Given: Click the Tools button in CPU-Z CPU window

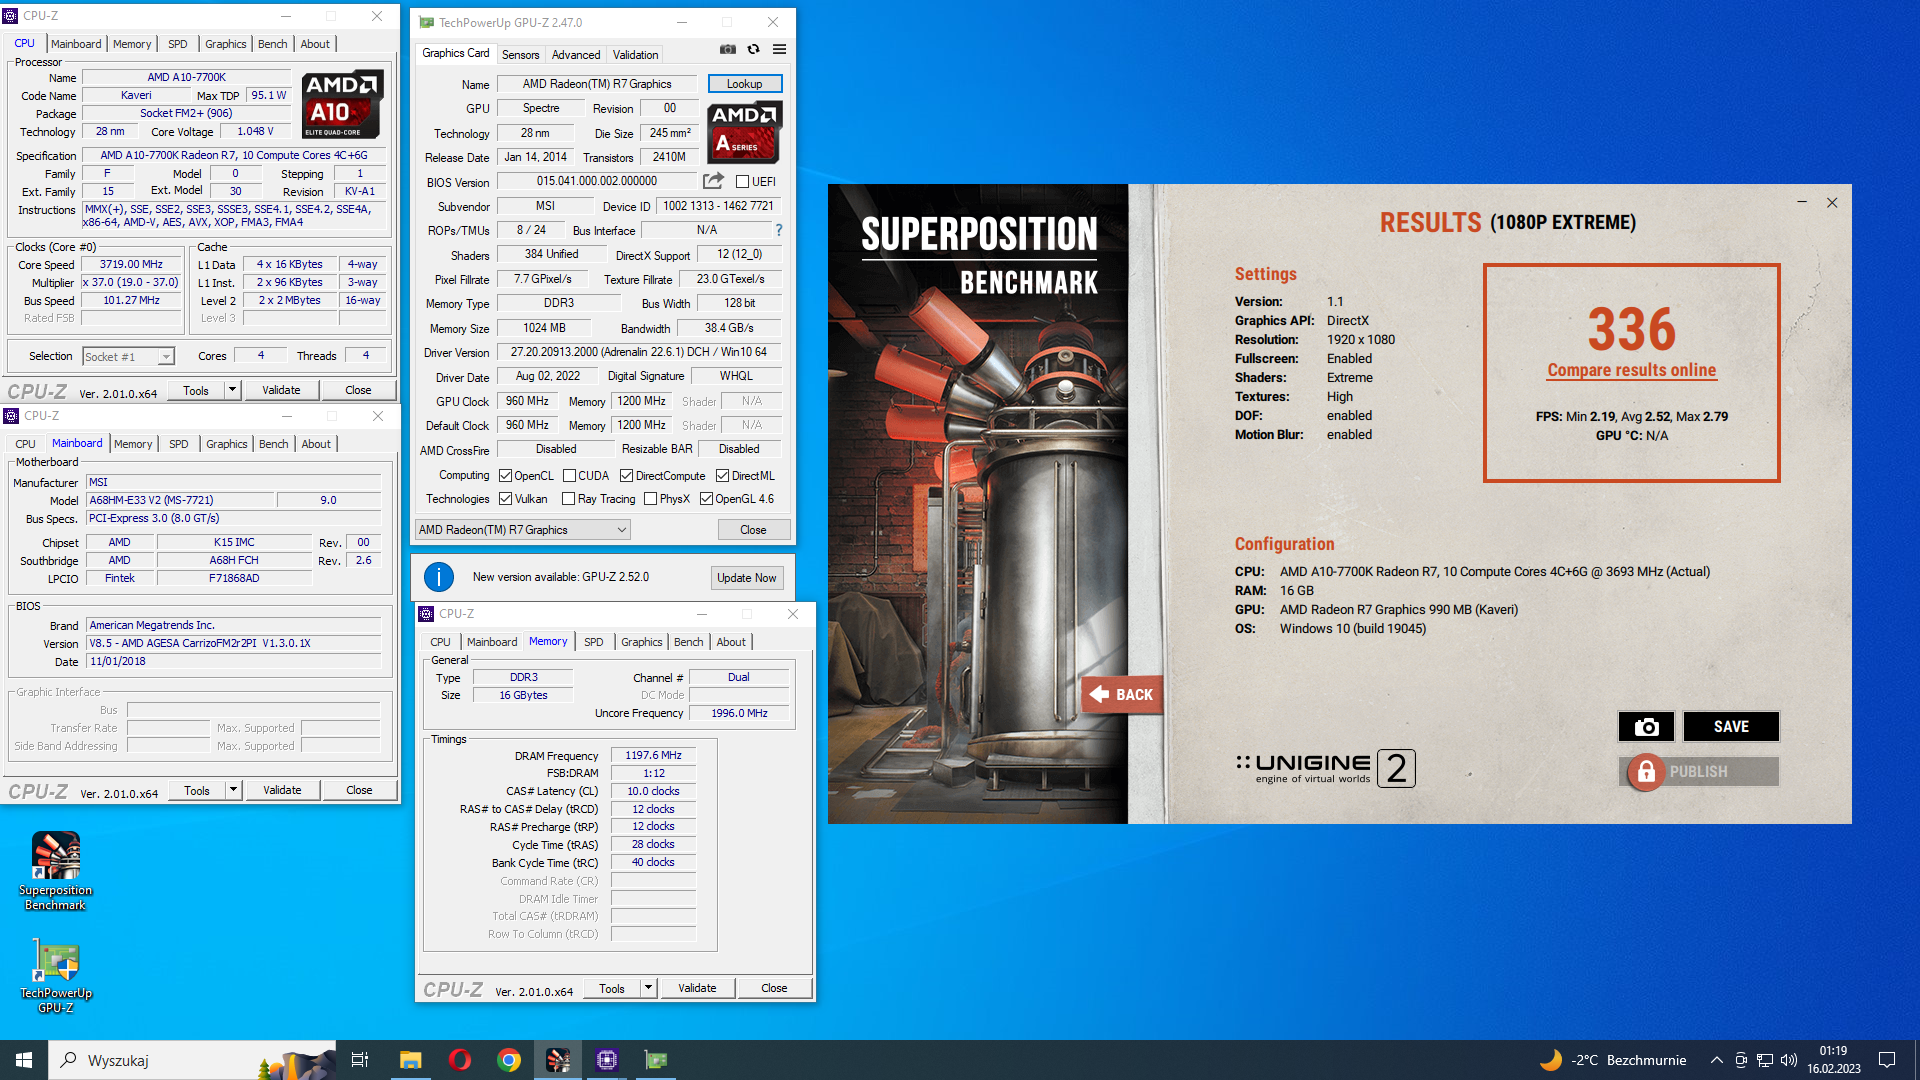Looking at the screenshot, I should click(x=197, y=390).
